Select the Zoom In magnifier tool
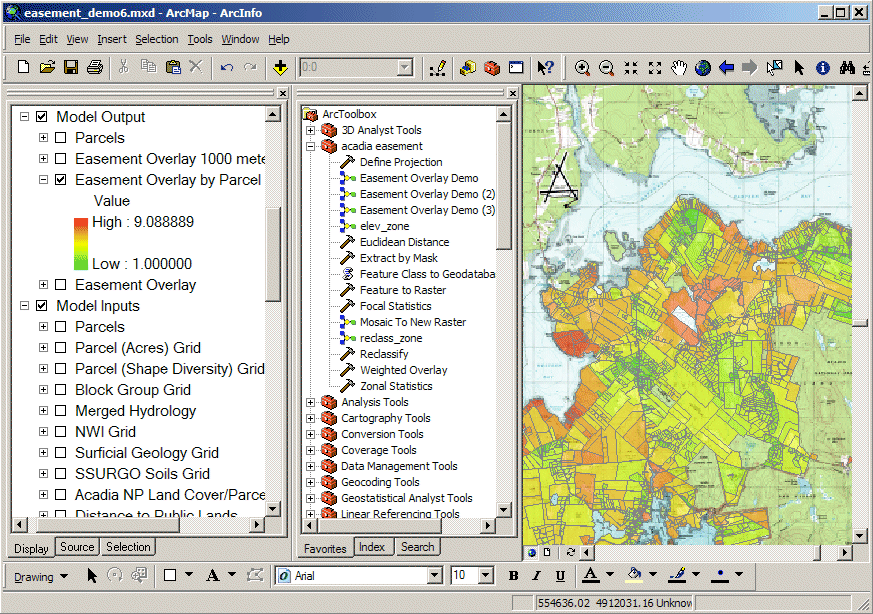This screenshot has width=873, height=614. coord(582,68)
